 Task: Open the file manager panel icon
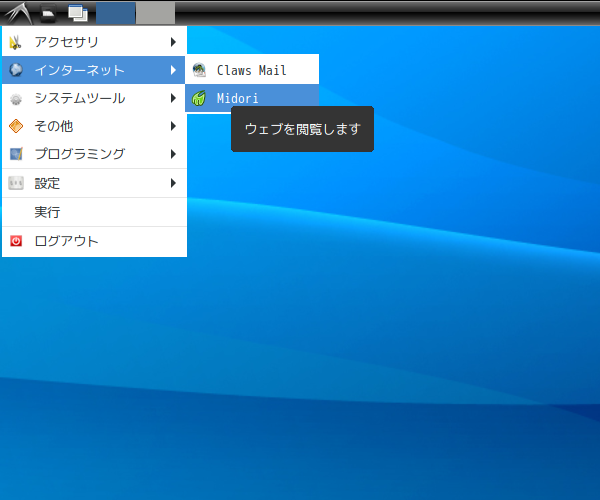[x=48, y=13]
